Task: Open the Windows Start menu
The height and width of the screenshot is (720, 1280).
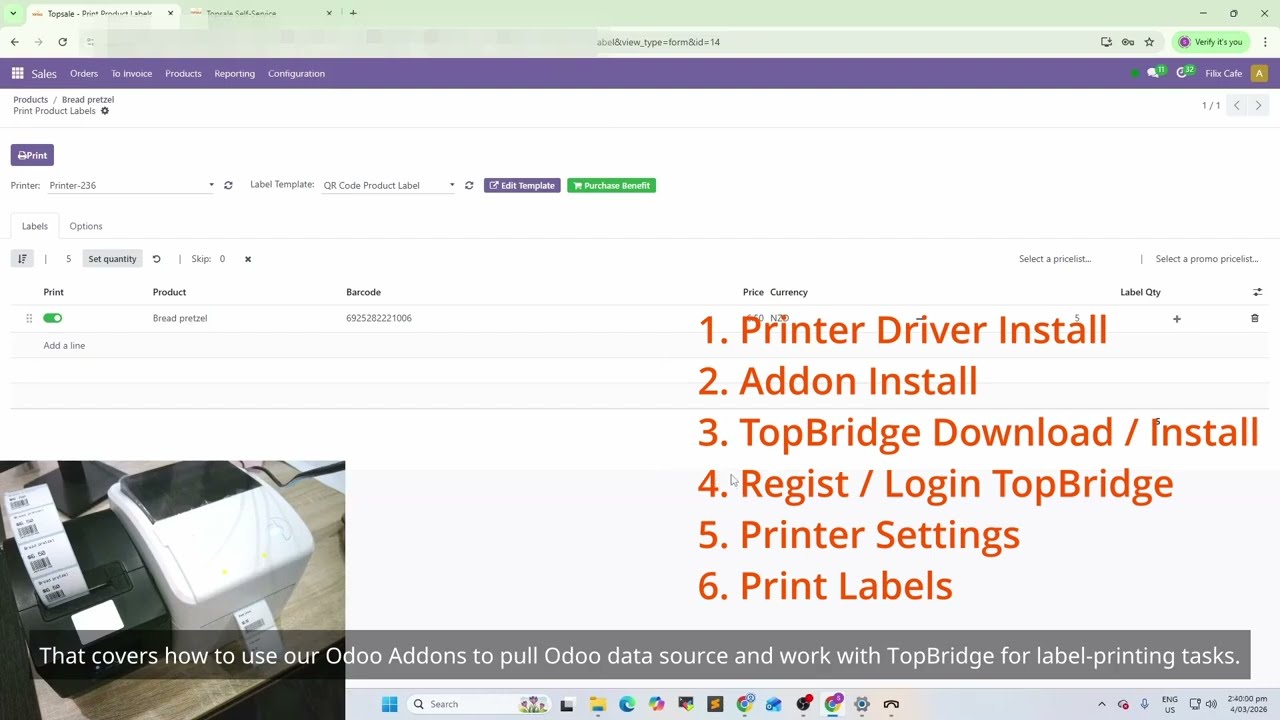Action: click(x=389, y=704)
